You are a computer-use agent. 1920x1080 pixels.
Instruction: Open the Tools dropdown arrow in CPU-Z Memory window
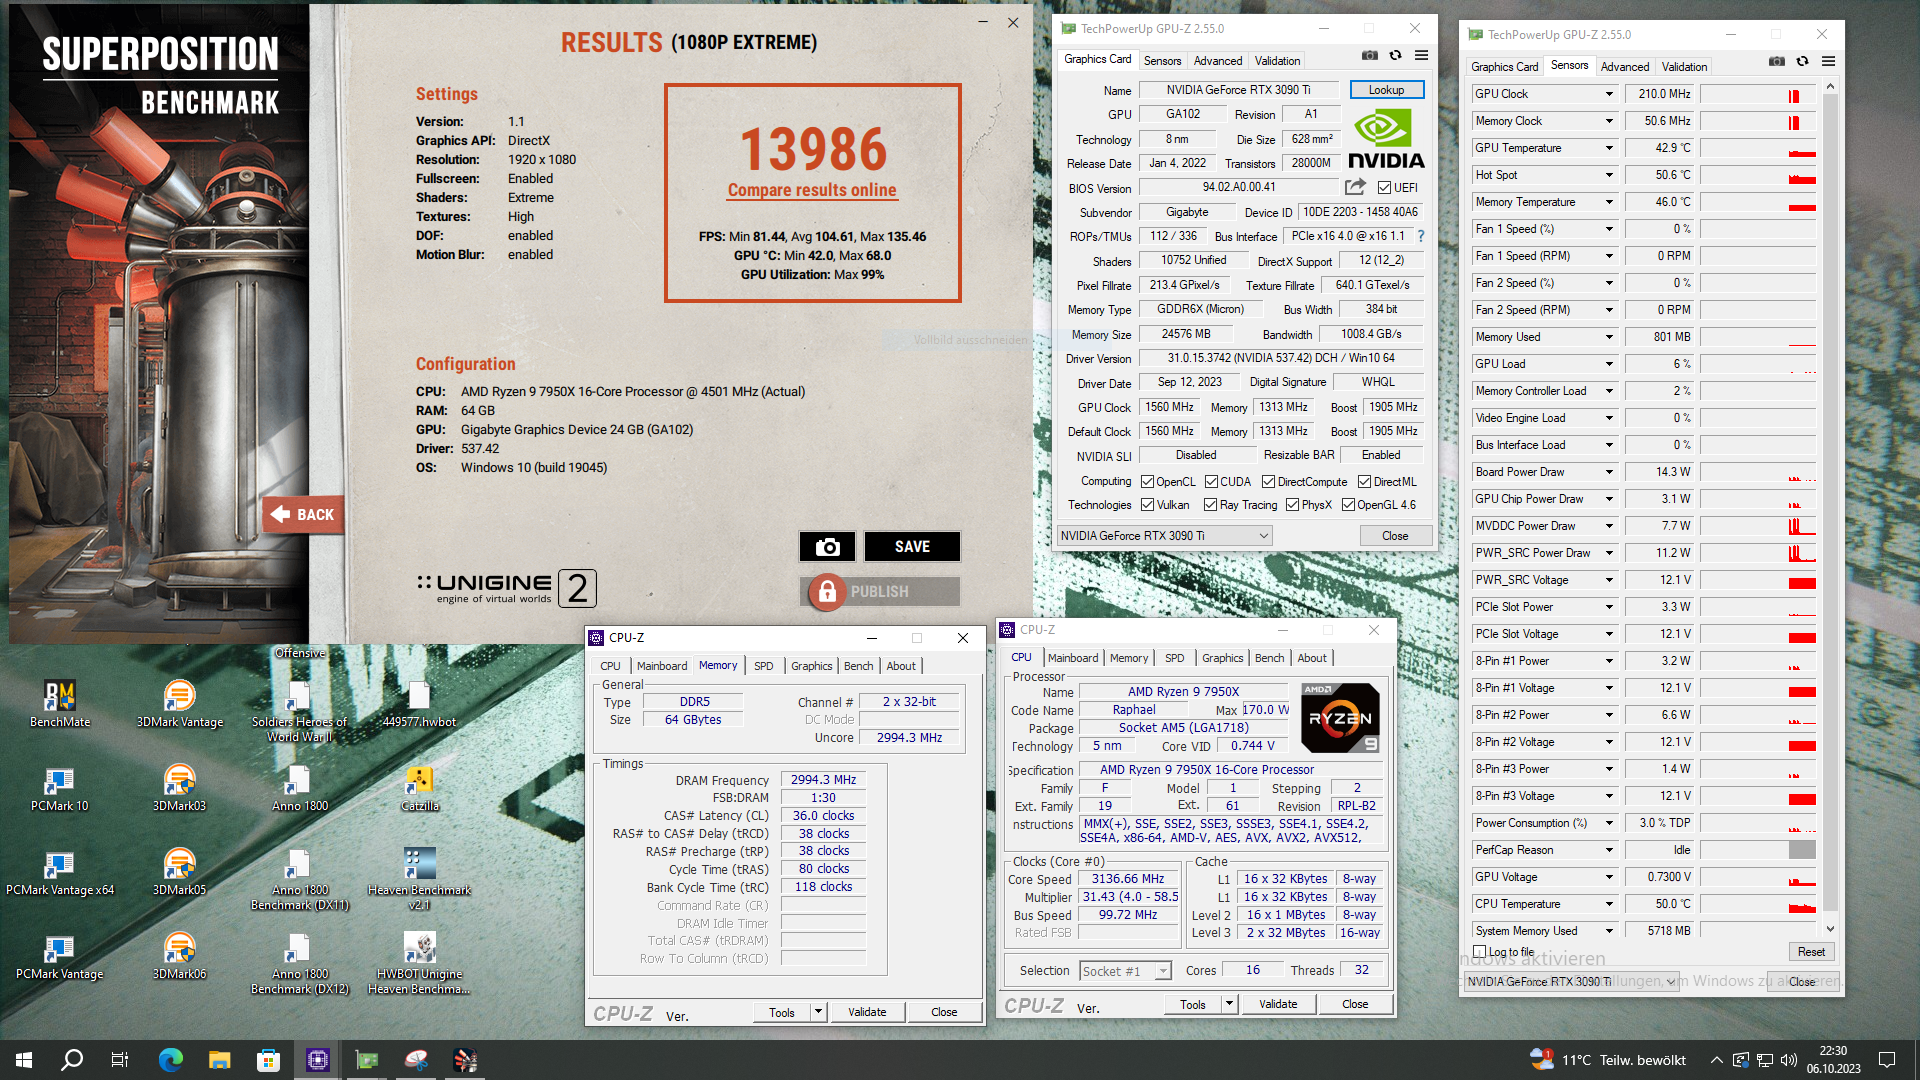818,1012
